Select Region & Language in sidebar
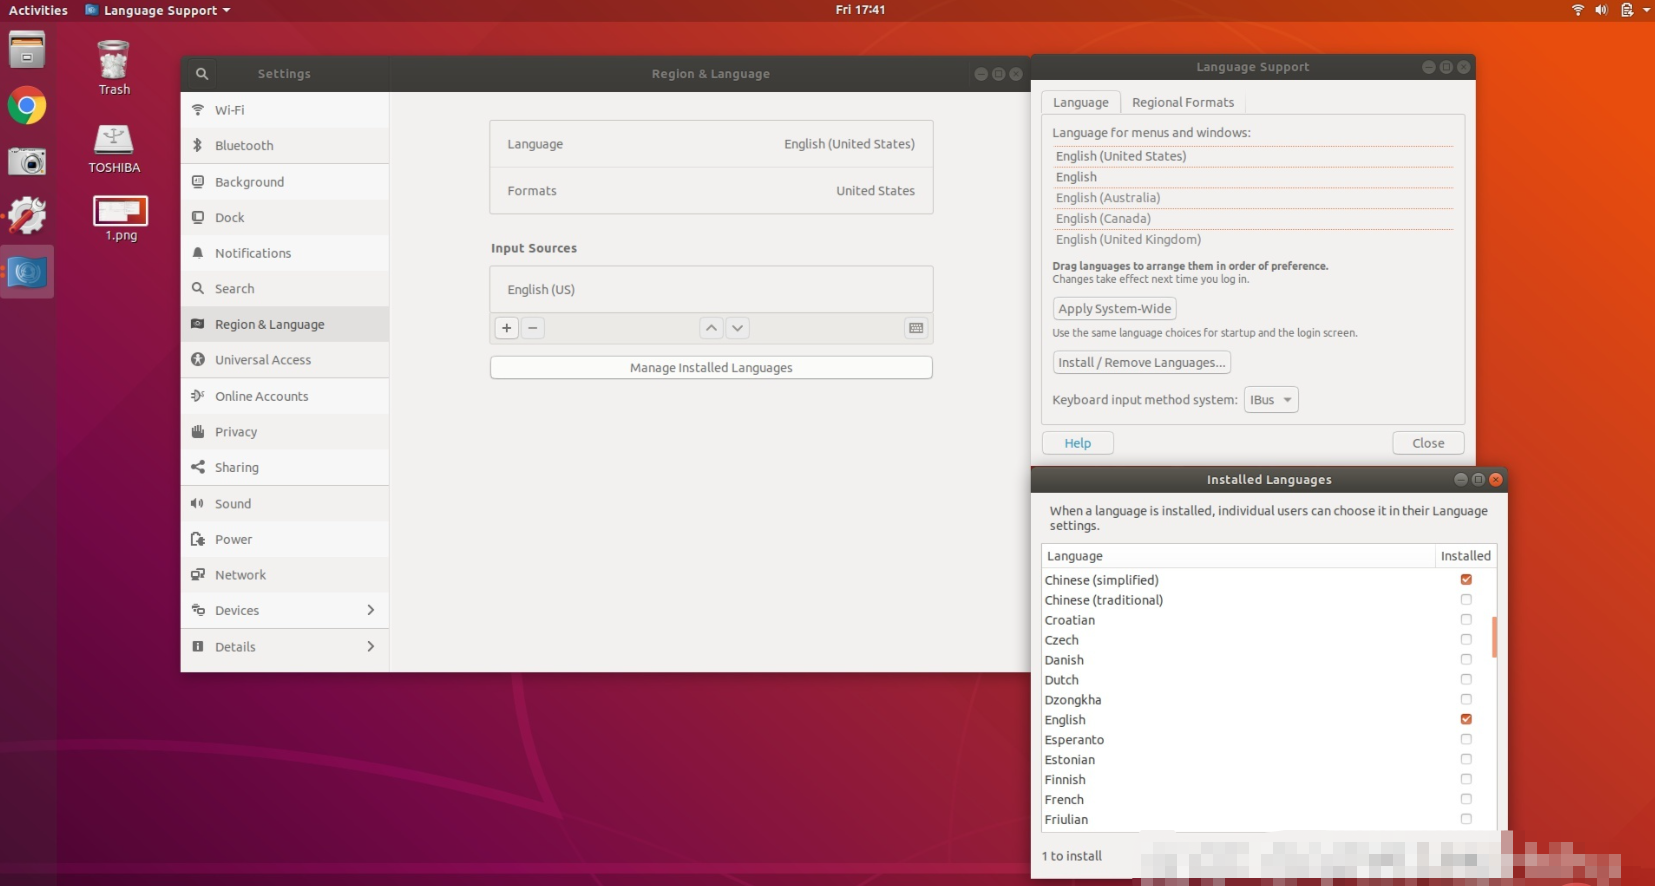Screen dimensions: 1655x886 [285, 324]
